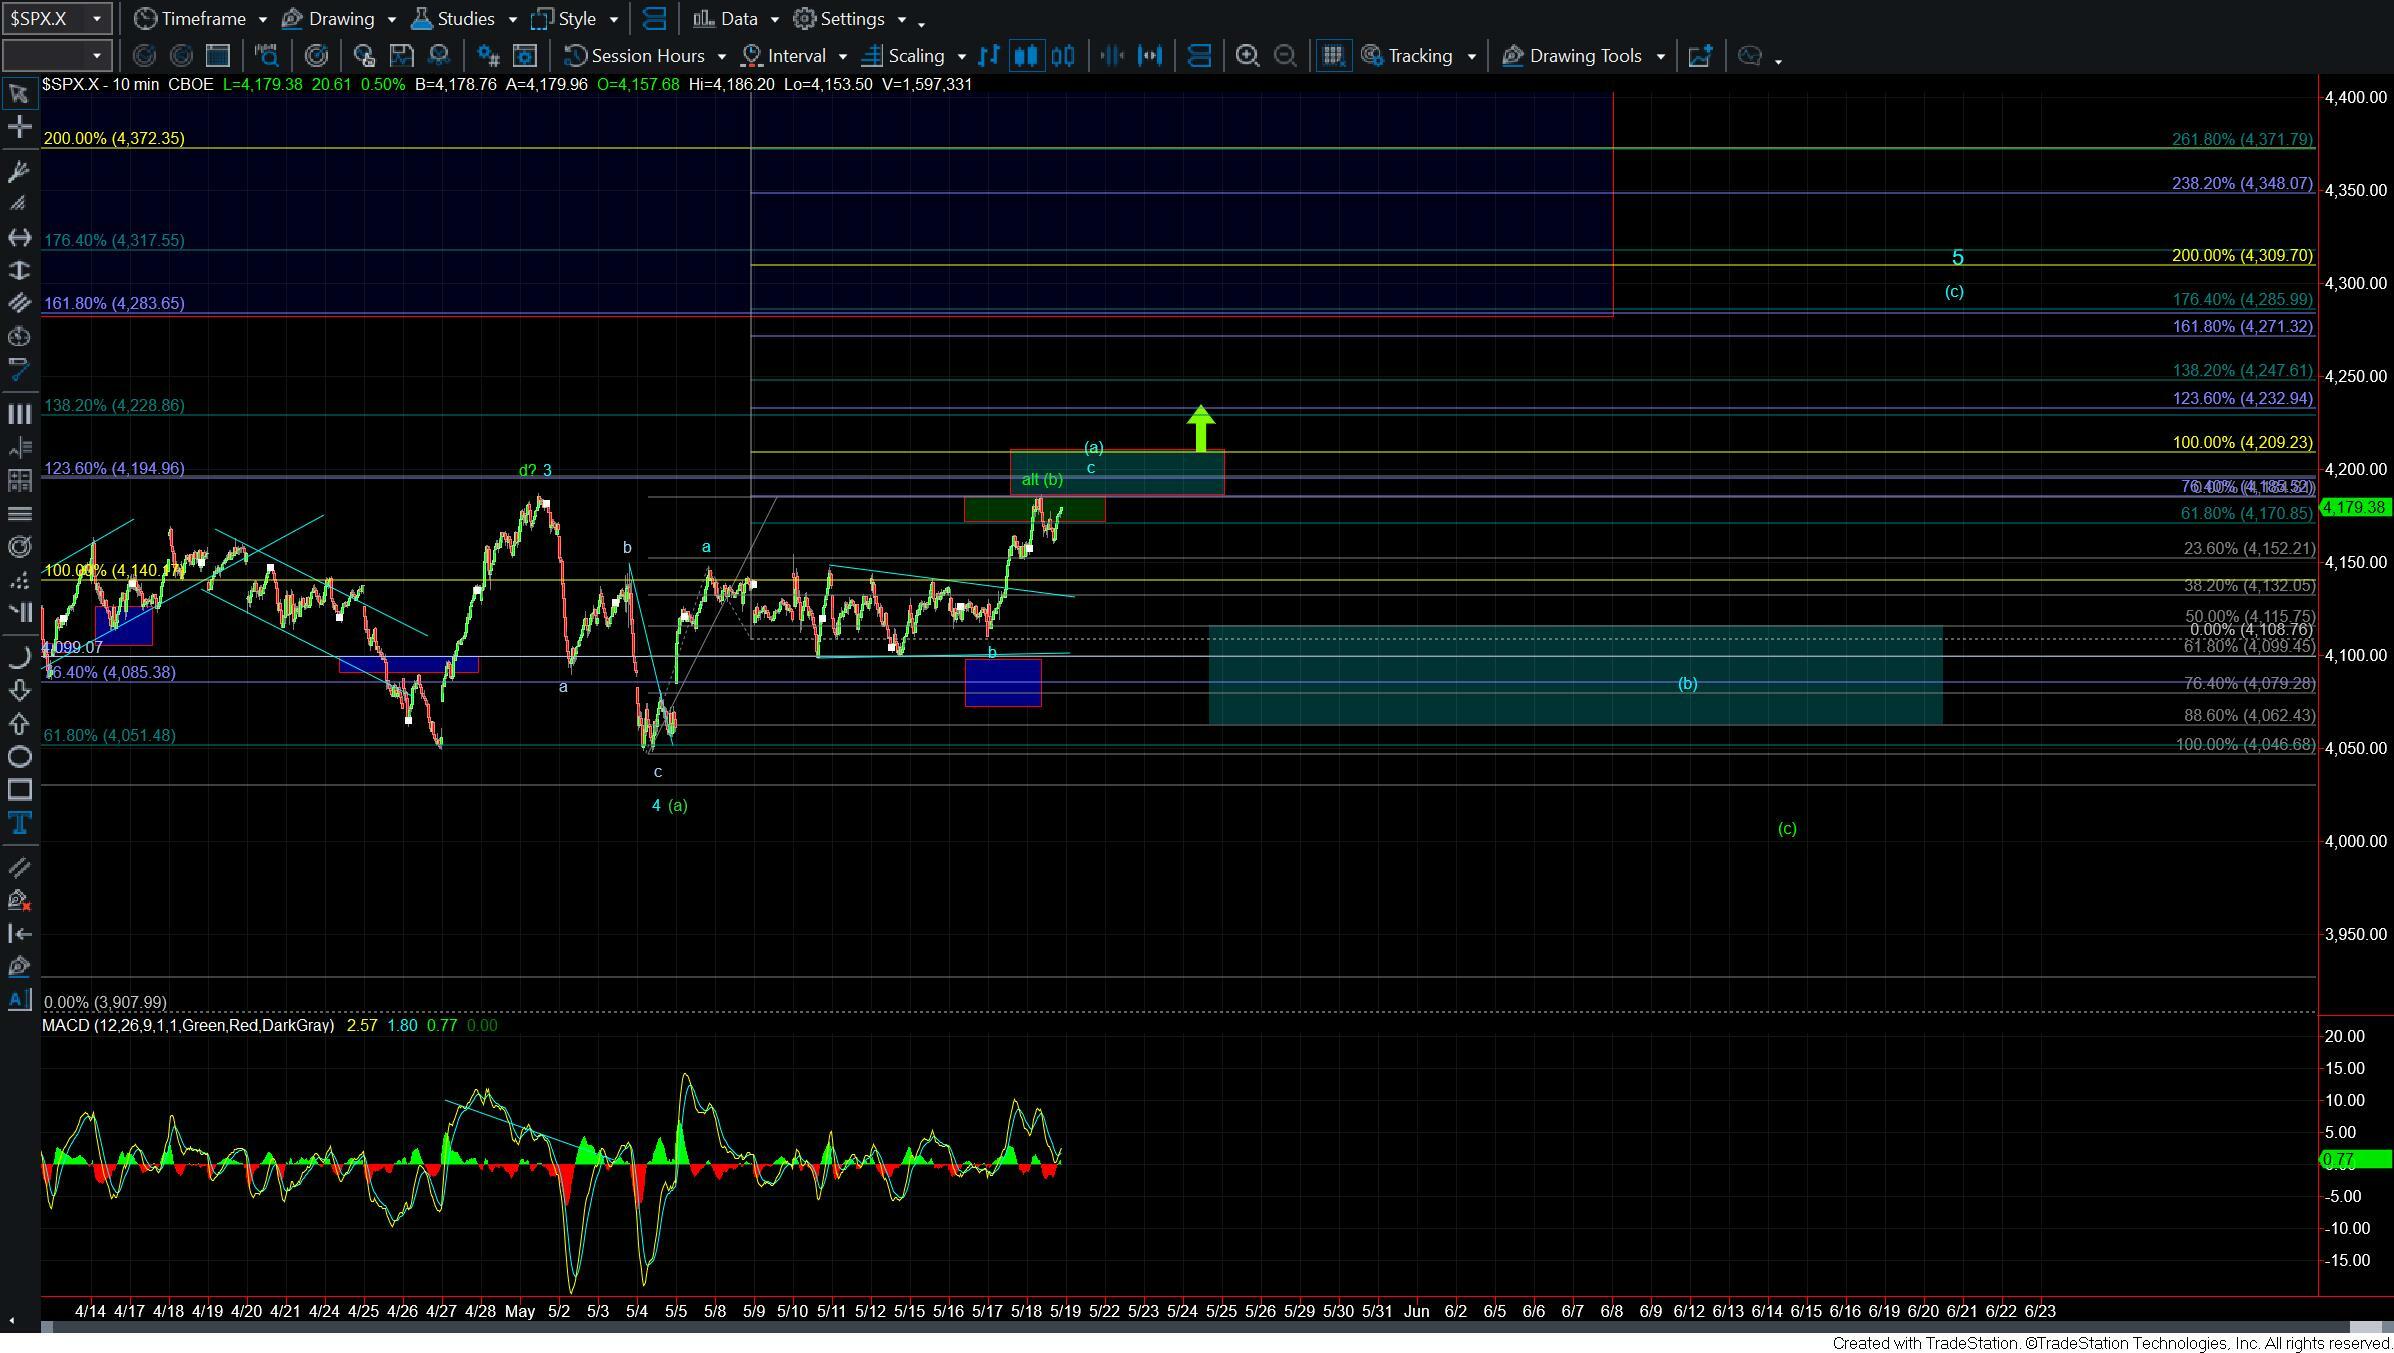Click the chart chat bubble icon
This screenshot has height=1353, width=2394.
[x=1749, y=56]
